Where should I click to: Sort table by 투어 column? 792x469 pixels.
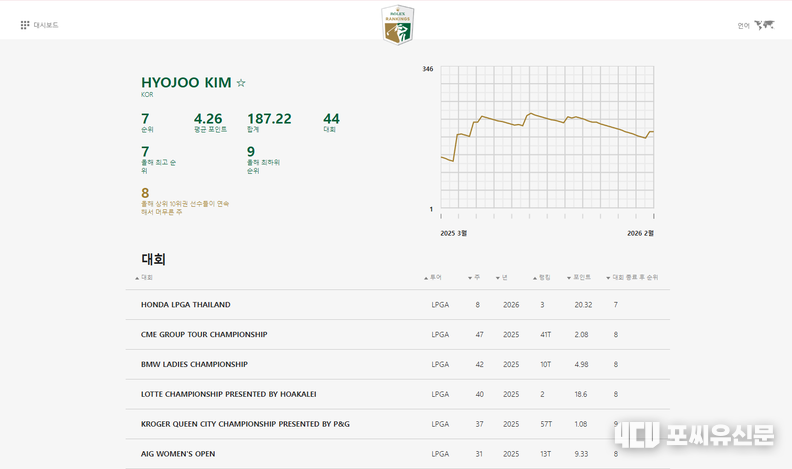point(435,277)
